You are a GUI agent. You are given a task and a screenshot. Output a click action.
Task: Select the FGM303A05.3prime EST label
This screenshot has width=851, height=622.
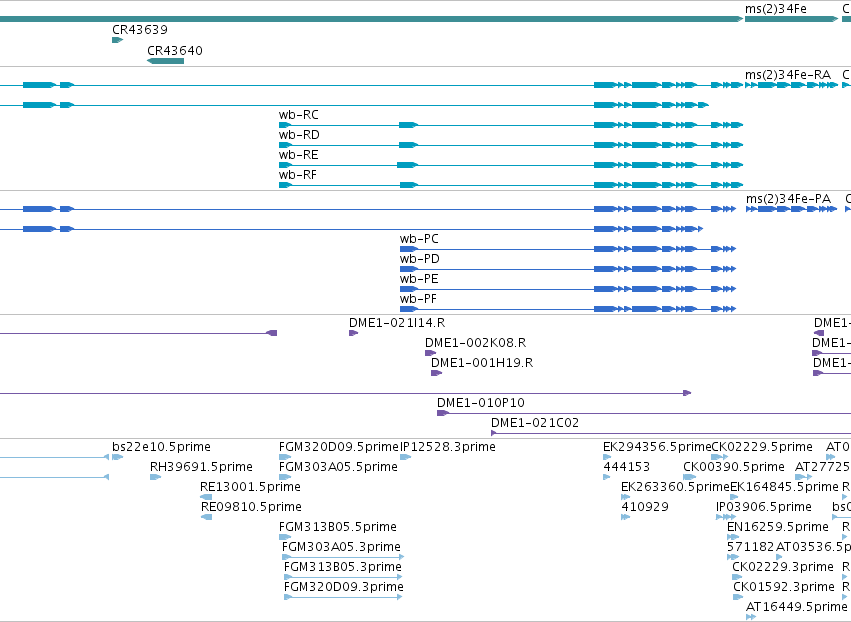[x=341, y=548]
